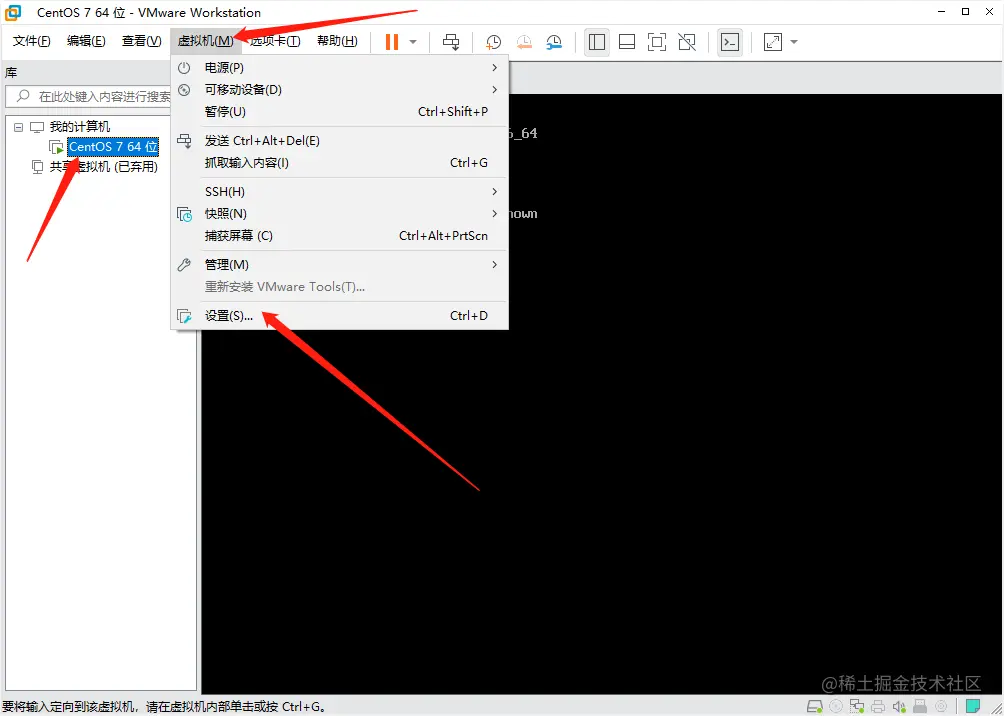Open 设置(S)... from the menu
Image resolution: width=1004 pixels, height=716 pixels.
tap(339, 316)
